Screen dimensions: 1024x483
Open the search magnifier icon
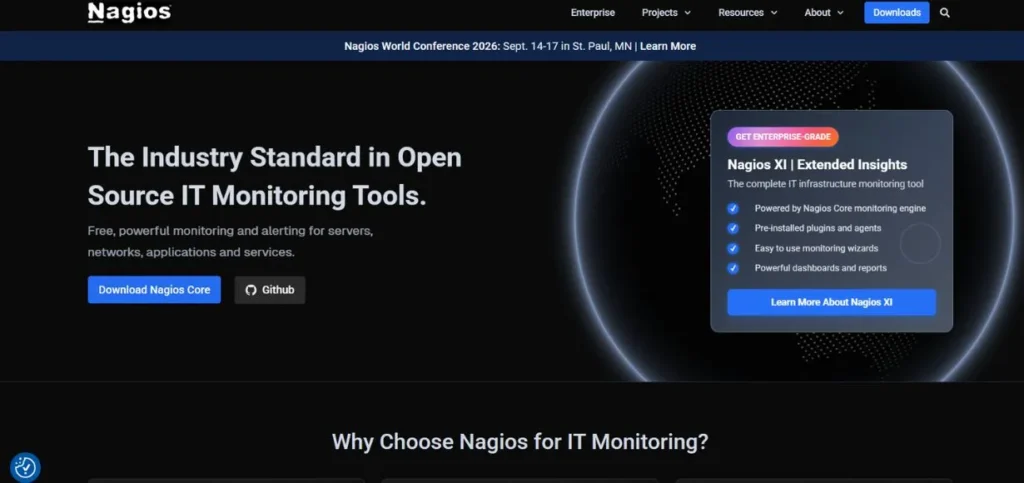[x=945, y=13]
